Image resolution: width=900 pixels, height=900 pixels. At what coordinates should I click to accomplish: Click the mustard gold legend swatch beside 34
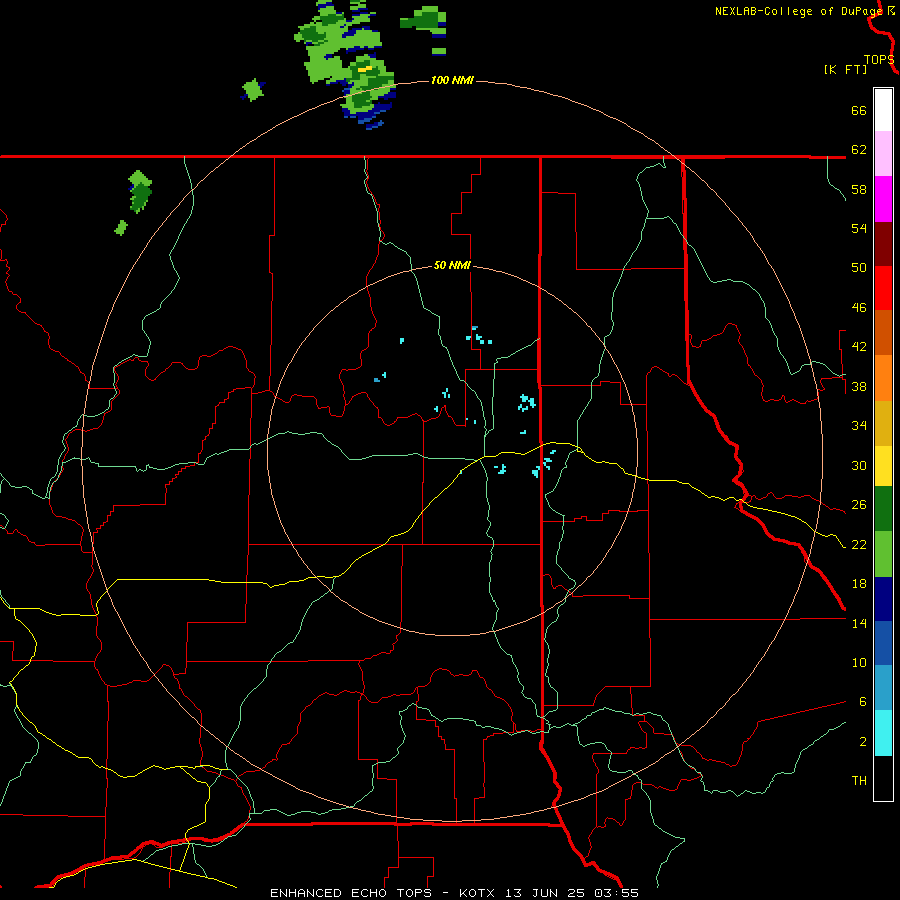pos(883,423)
